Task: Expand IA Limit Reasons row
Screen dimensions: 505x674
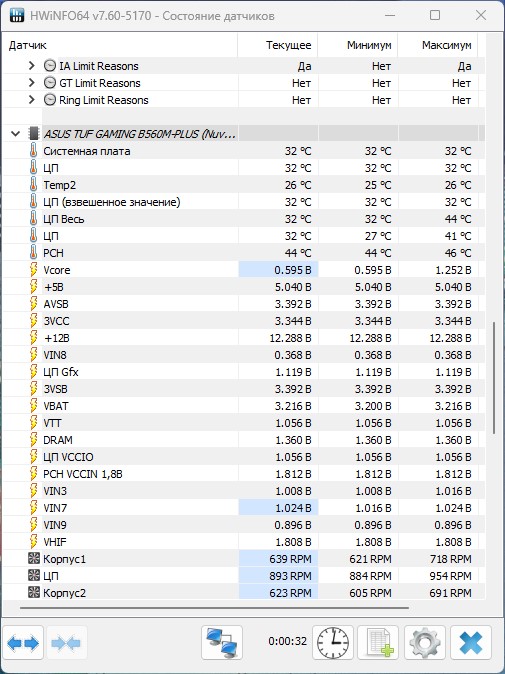Action: coord(31,66)
